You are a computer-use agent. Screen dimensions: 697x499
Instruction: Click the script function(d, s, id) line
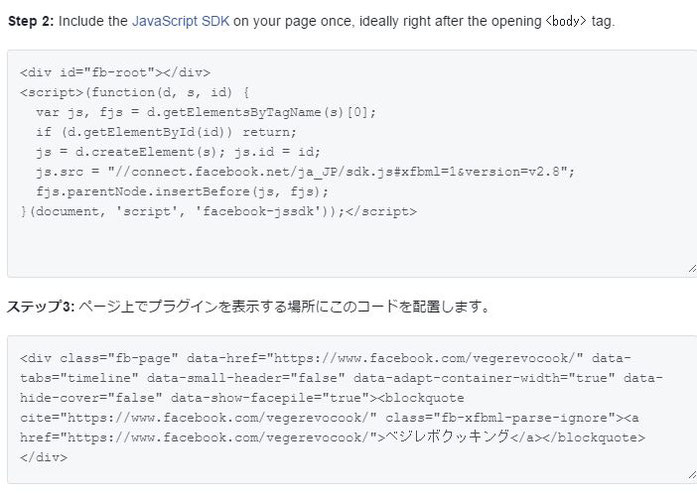[135, 93]
